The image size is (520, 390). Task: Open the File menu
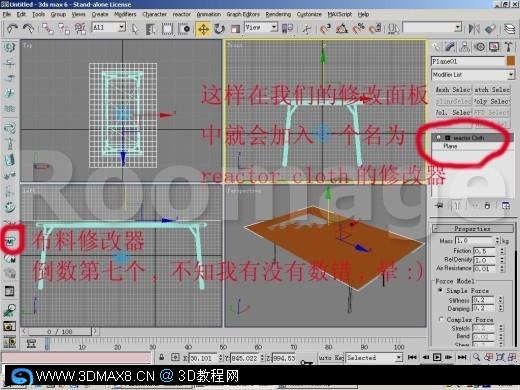point(7,14)
